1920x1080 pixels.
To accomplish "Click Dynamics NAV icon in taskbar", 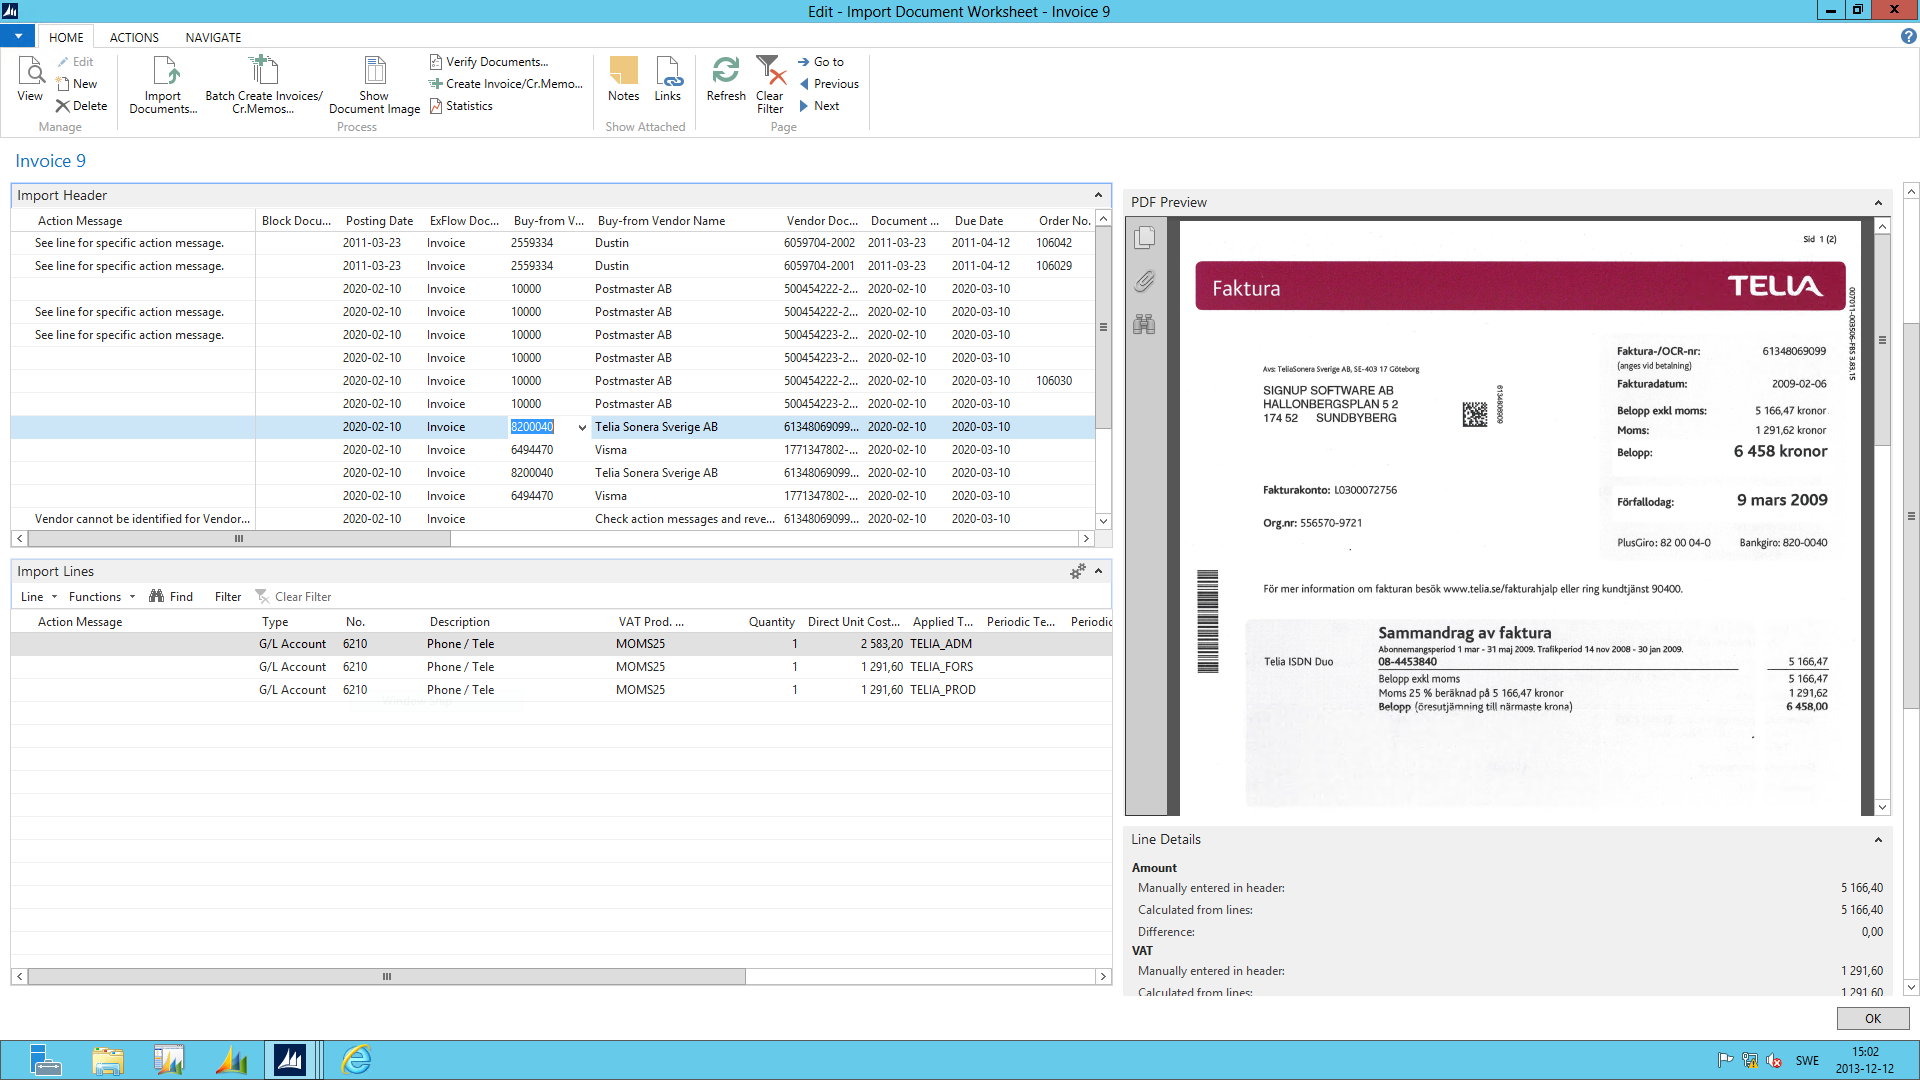I will pyautogui.click(x=290, y=1060).
